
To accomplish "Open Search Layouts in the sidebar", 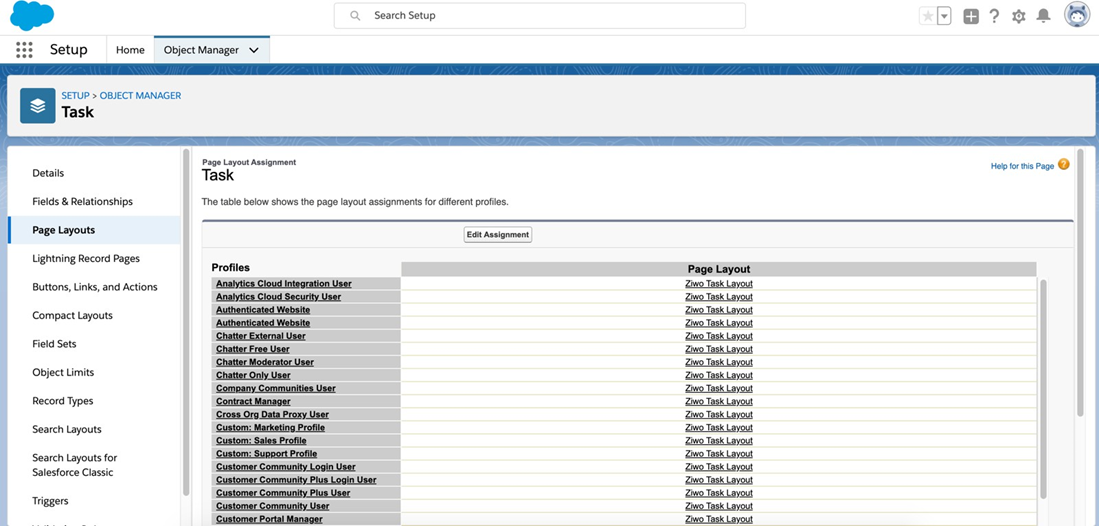I will click(x=67, y=429).
